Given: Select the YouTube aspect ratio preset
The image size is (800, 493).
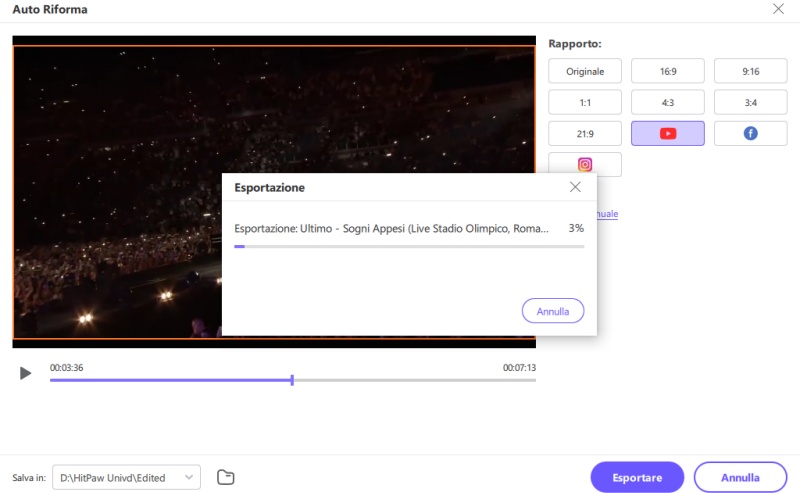Looking at the screenshot, I should 667,134.
